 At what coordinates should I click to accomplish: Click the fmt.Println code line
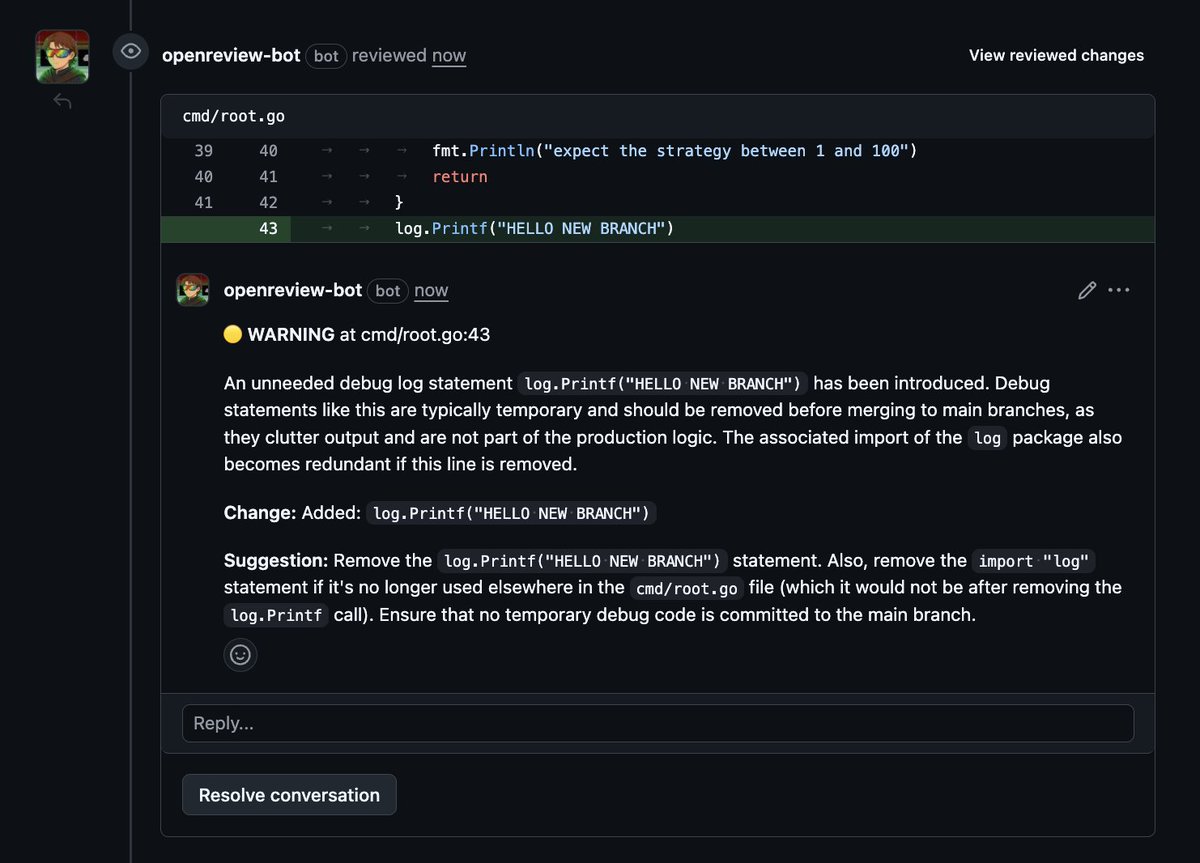pyautogui.click(x=675, y=151)
